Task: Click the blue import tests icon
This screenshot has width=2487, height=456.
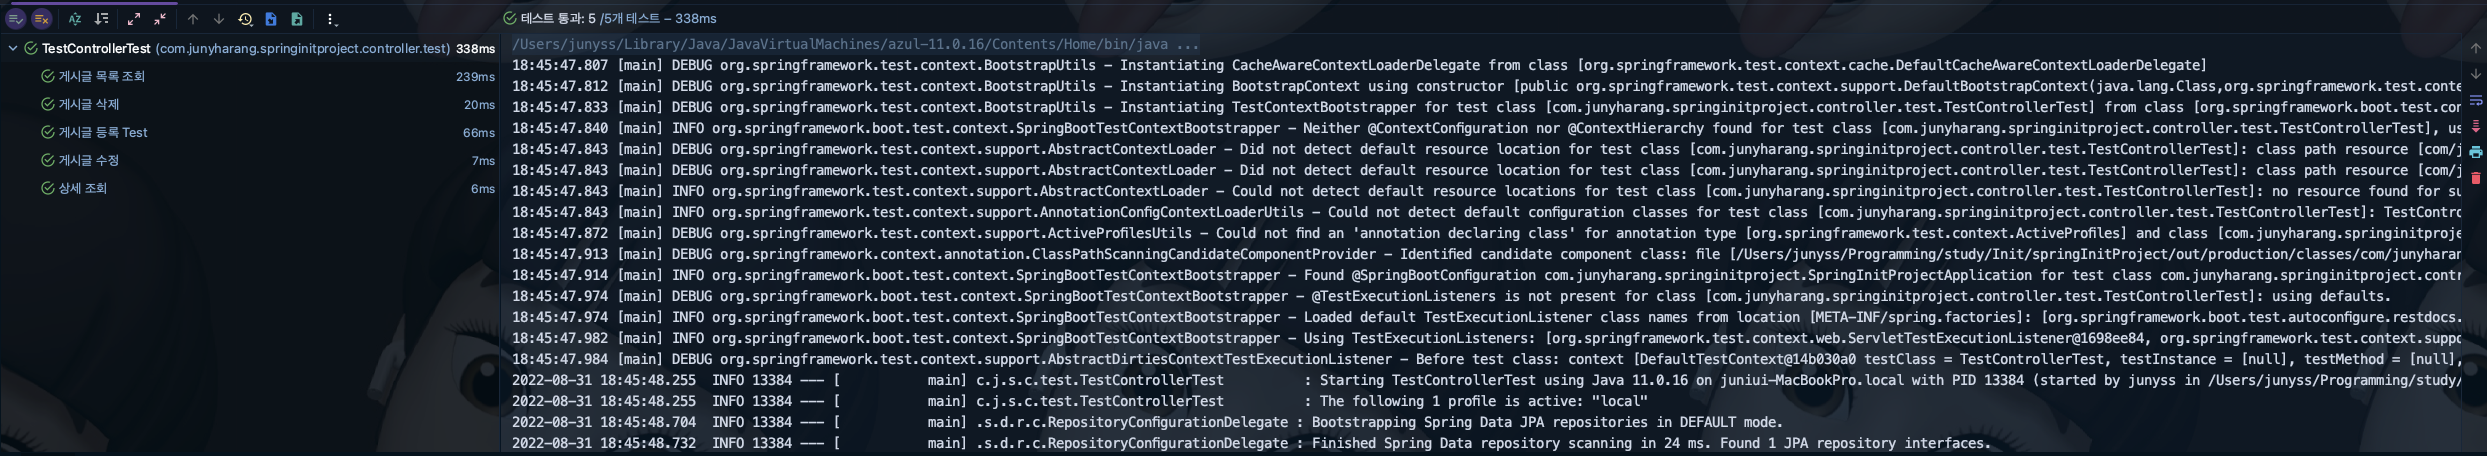Action: tap(271, 19)
